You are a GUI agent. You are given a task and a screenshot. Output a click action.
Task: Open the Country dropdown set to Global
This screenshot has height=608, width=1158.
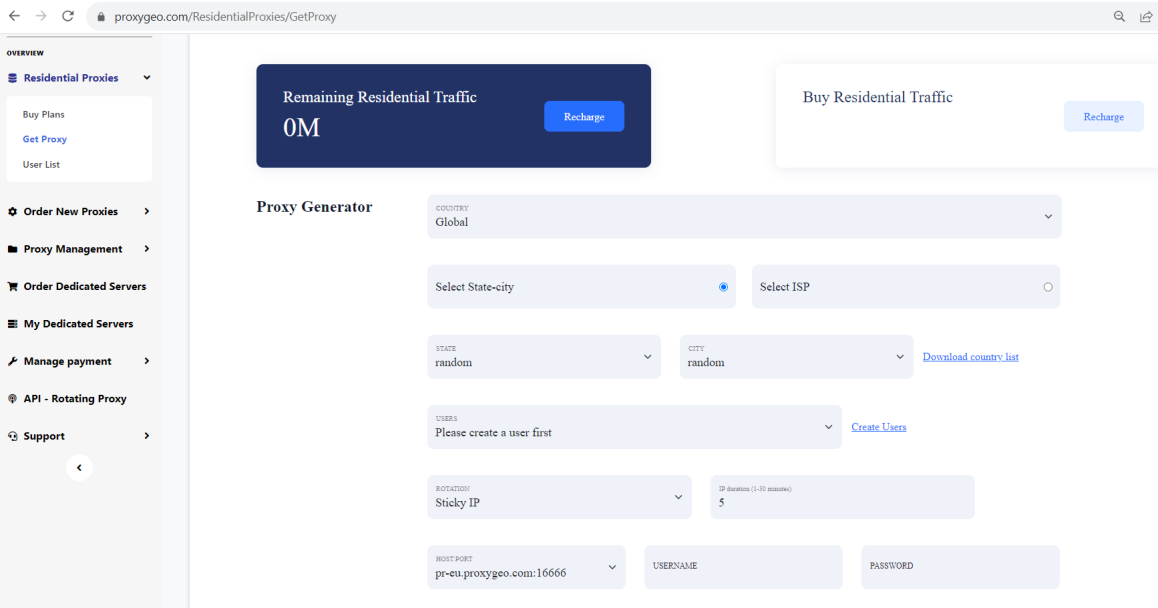744,216
